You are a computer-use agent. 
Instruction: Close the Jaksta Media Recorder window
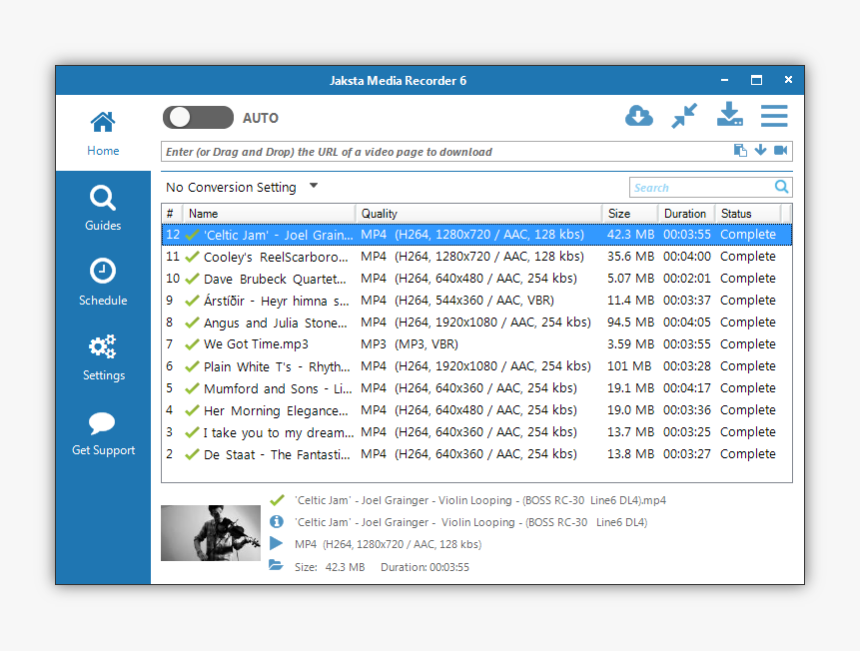(x=788, y=80)
